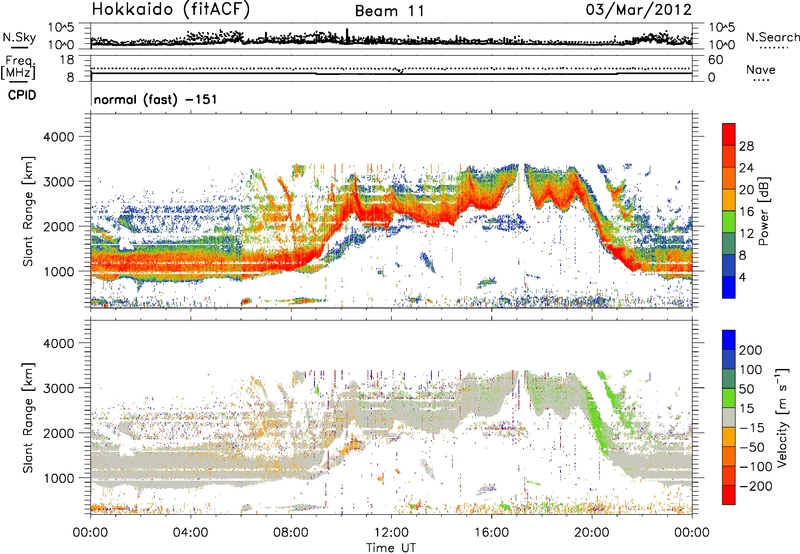Click the date '03/Mar/2012'
Image resolution: width=800 pixels, height=554 pixels.
point(639,9)
